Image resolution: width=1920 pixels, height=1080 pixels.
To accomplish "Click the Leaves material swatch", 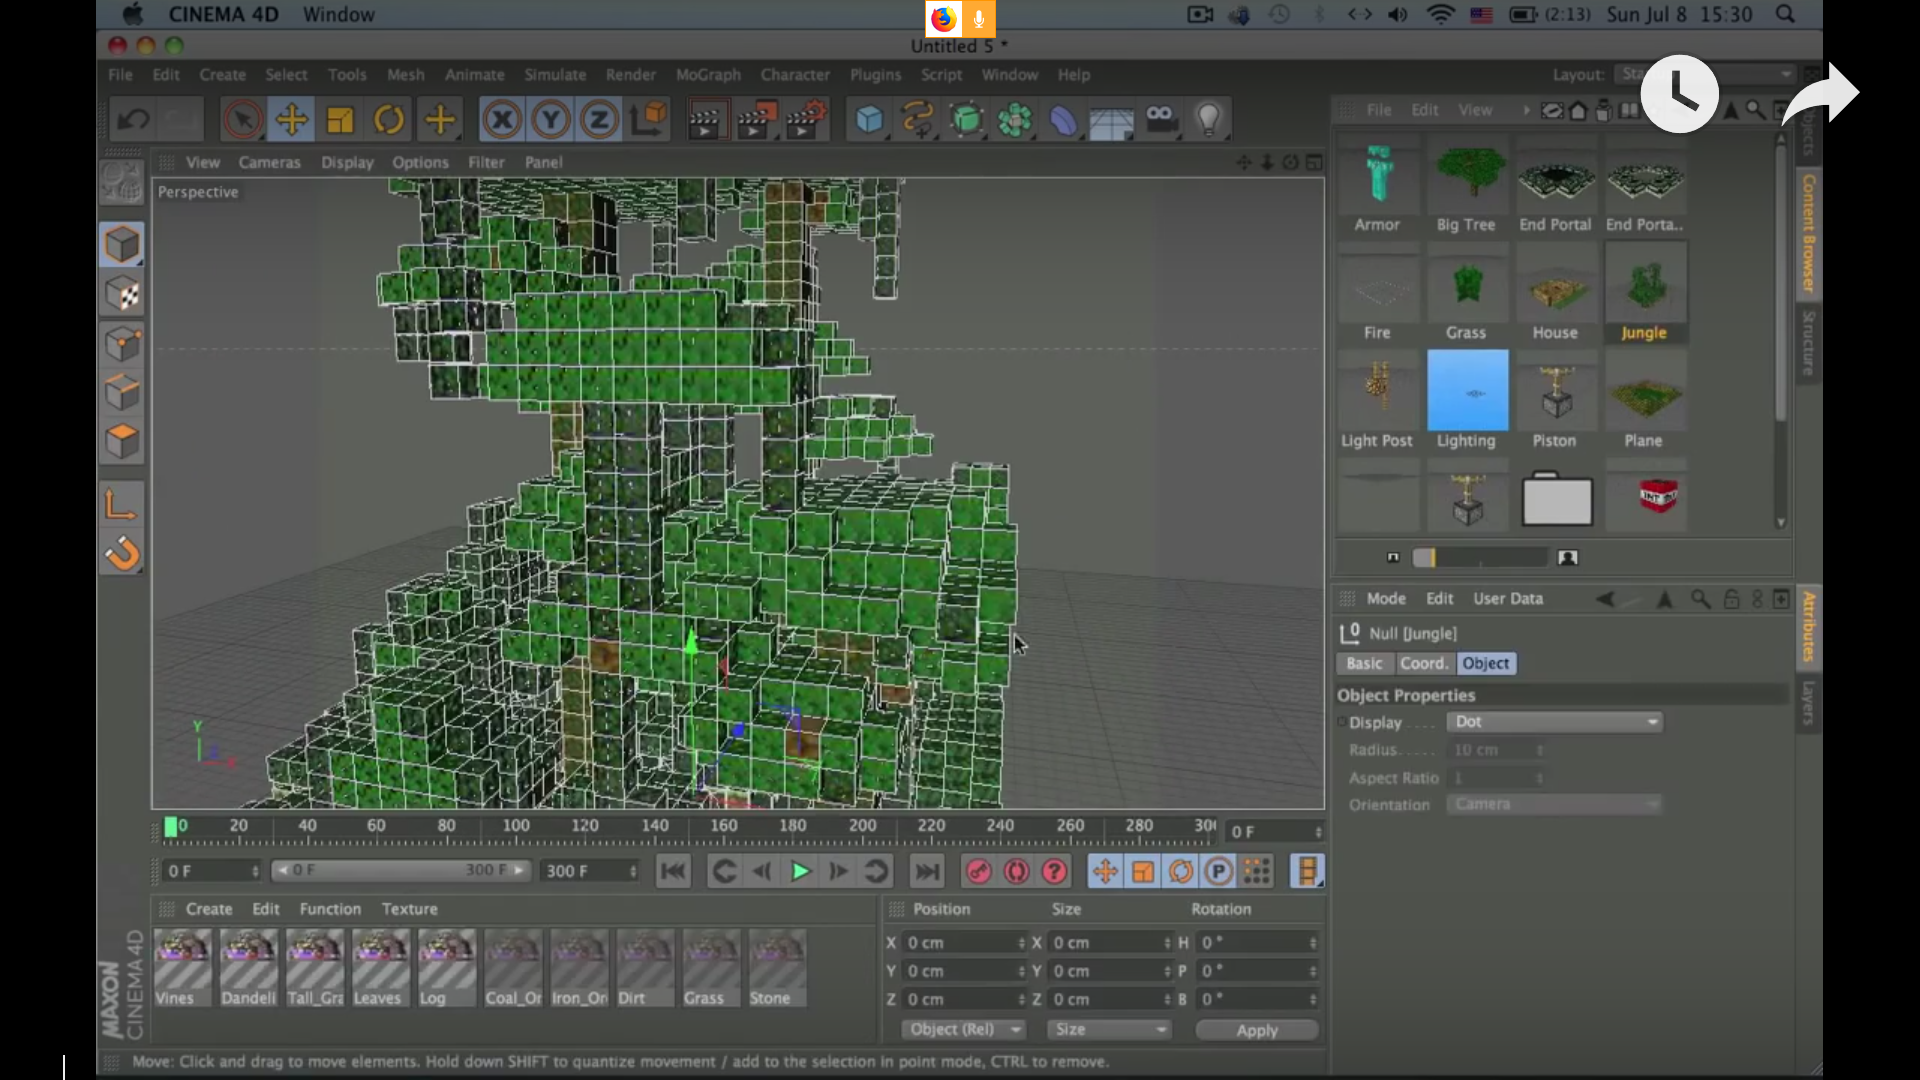I will [x=380, y=968].
